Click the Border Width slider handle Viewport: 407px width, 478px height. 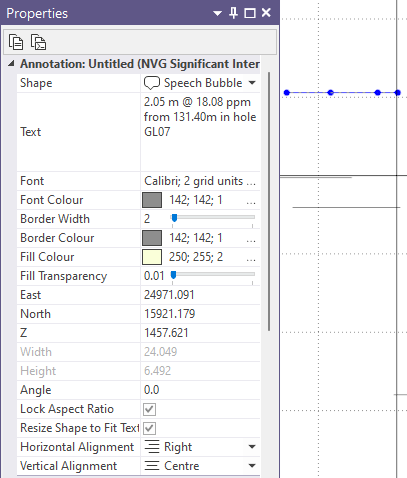[x=174, y=218]
